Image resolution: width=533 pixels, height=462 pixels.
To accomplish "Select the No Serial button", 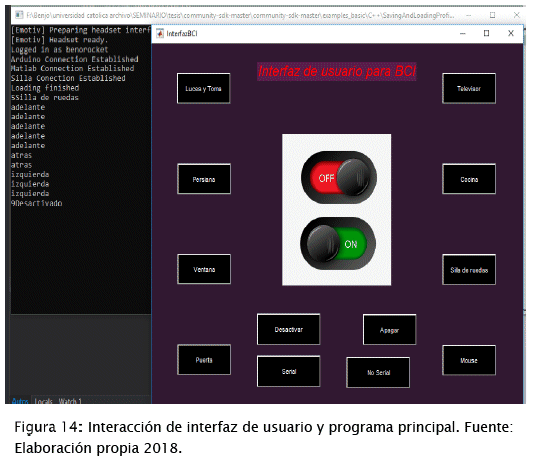I will point(378,372).
